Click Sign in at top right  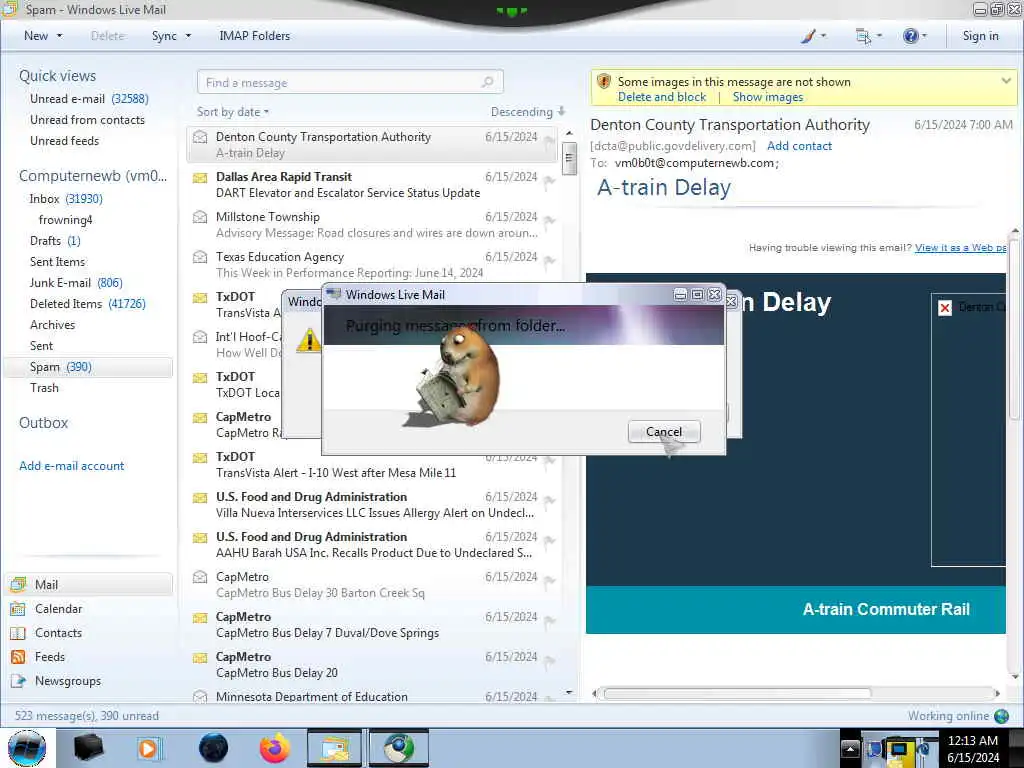click(980, 36)
